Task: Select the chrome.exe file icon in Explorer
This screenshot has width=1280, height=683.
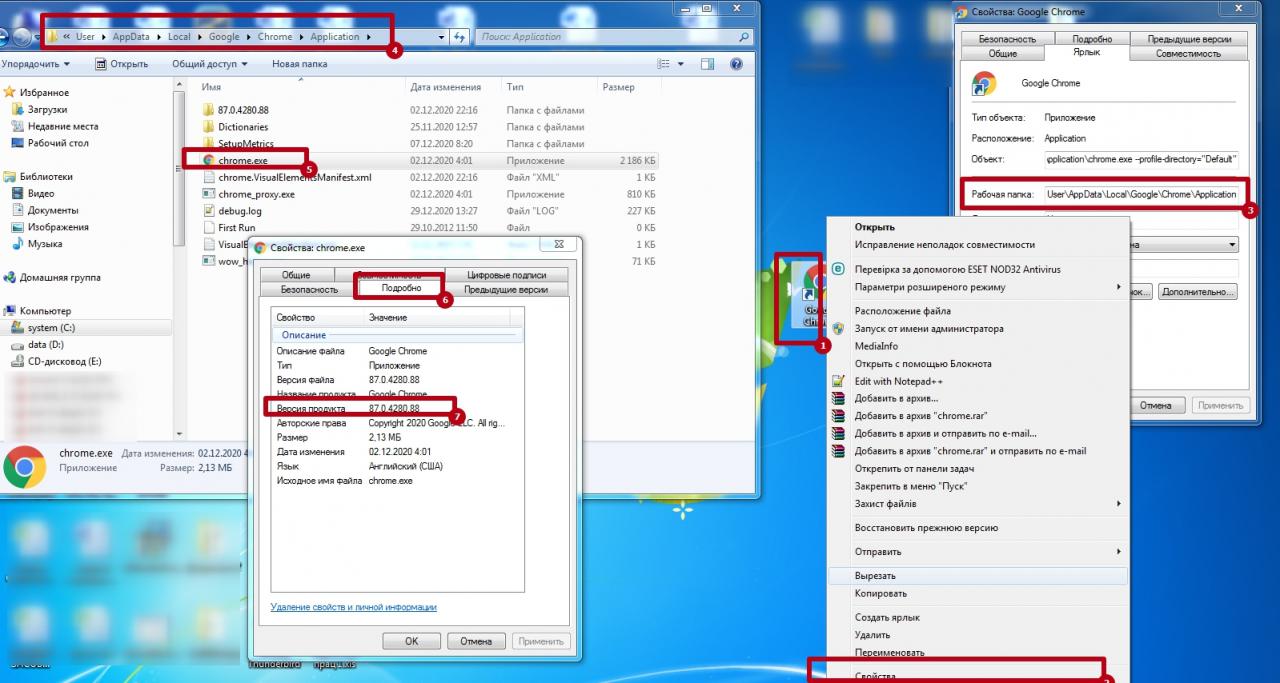Action: (208, 160)
